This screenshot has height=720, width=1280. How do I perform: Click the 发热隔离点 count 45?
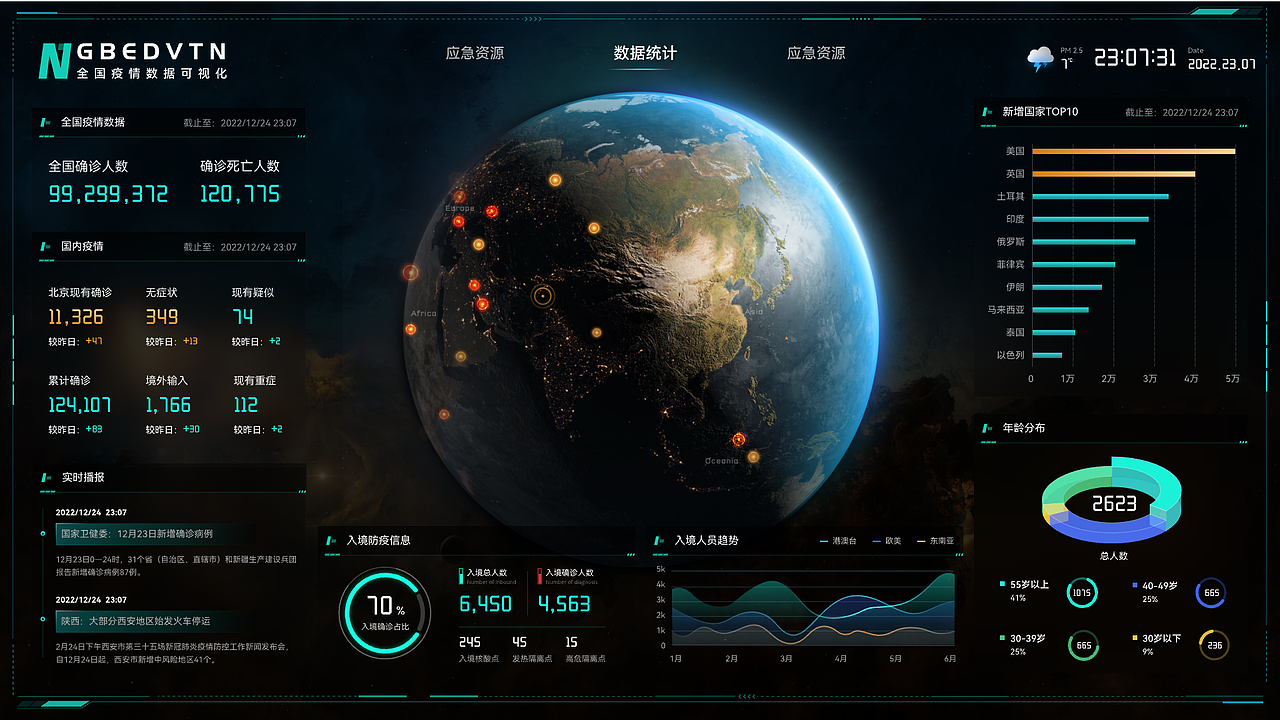coord(519,642)
